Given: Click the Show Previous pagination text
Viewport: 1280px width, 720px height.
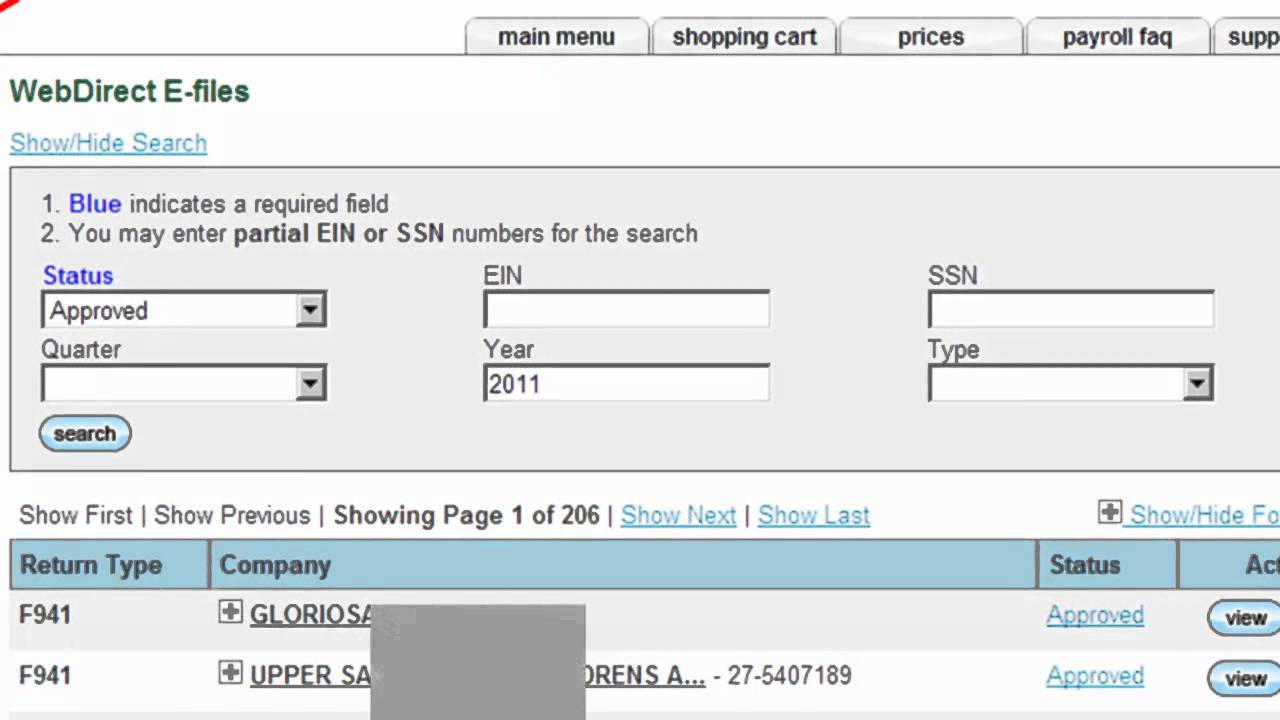Looking at the screenshot, I should [232, 515].
